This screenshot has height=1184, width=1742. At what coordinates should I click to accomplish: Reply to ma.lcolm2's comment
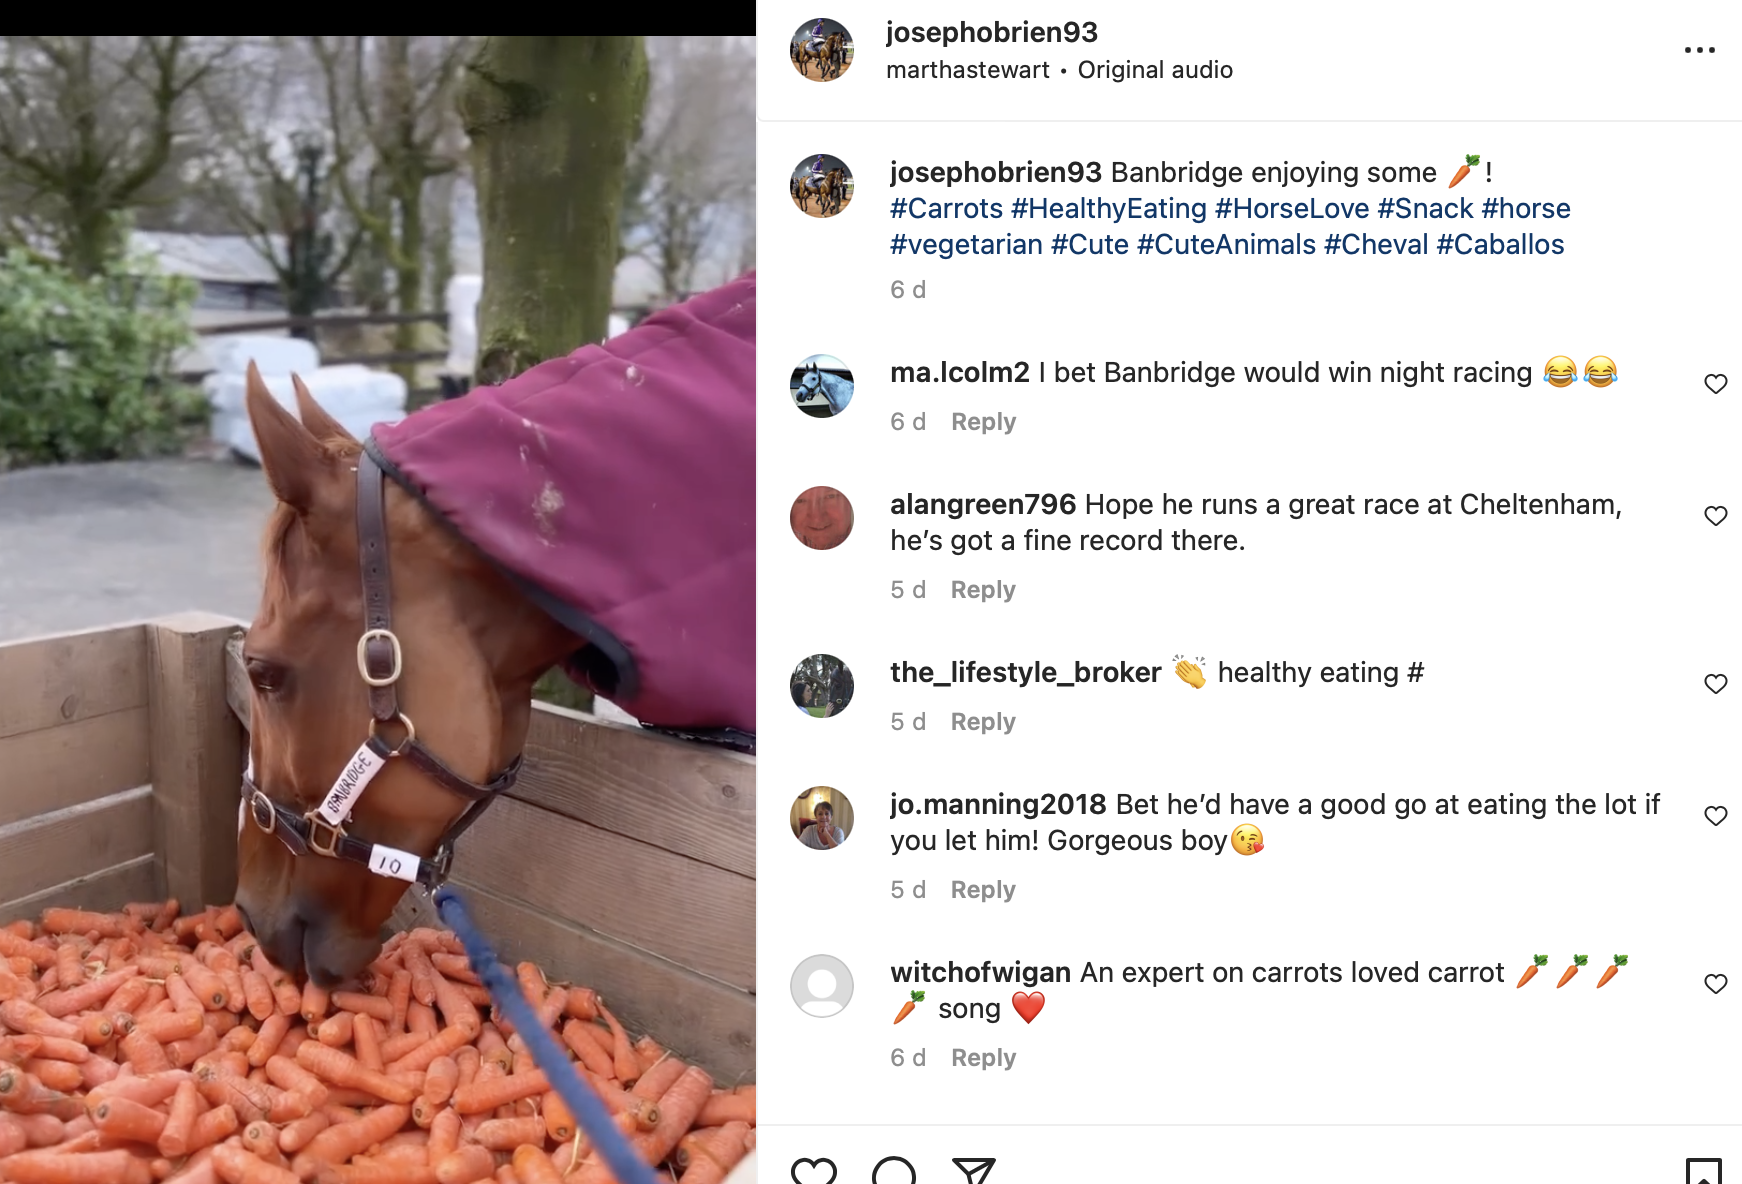click(983, 422)
